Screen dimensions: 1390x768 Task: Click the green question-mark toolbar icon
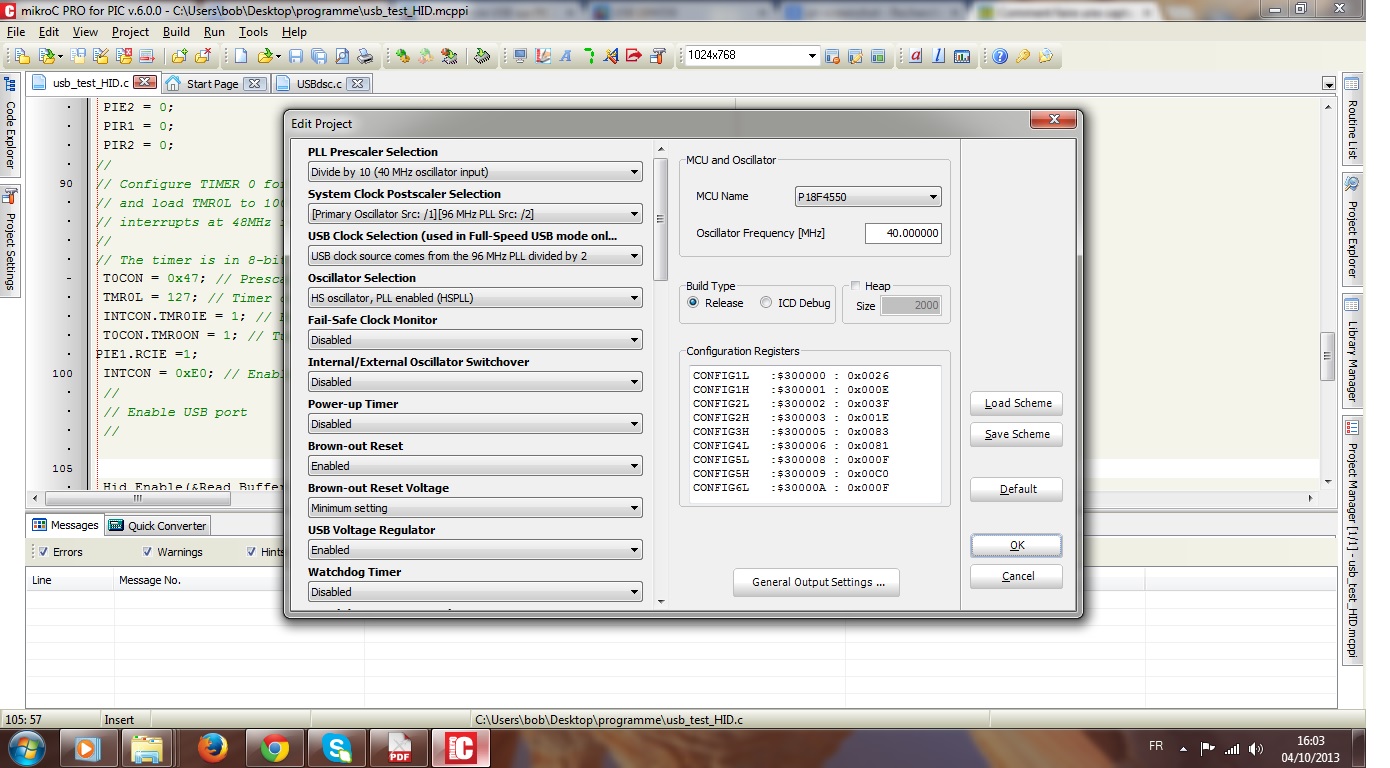[x=589, y=56]
